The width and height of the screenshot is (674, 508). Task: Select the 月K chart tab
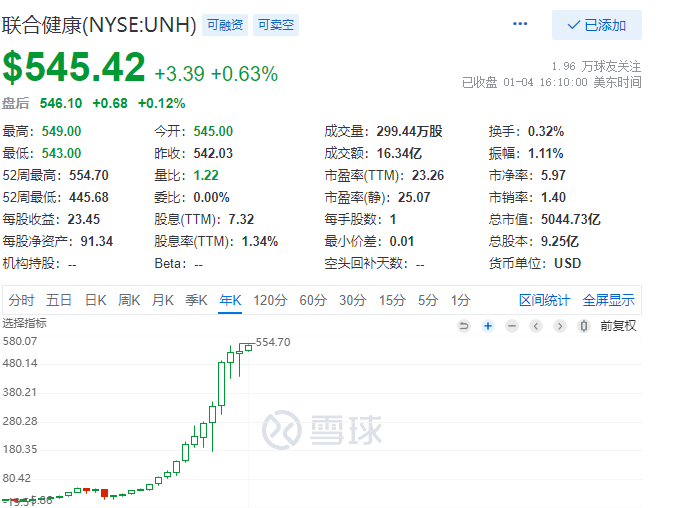coord(162,300)
